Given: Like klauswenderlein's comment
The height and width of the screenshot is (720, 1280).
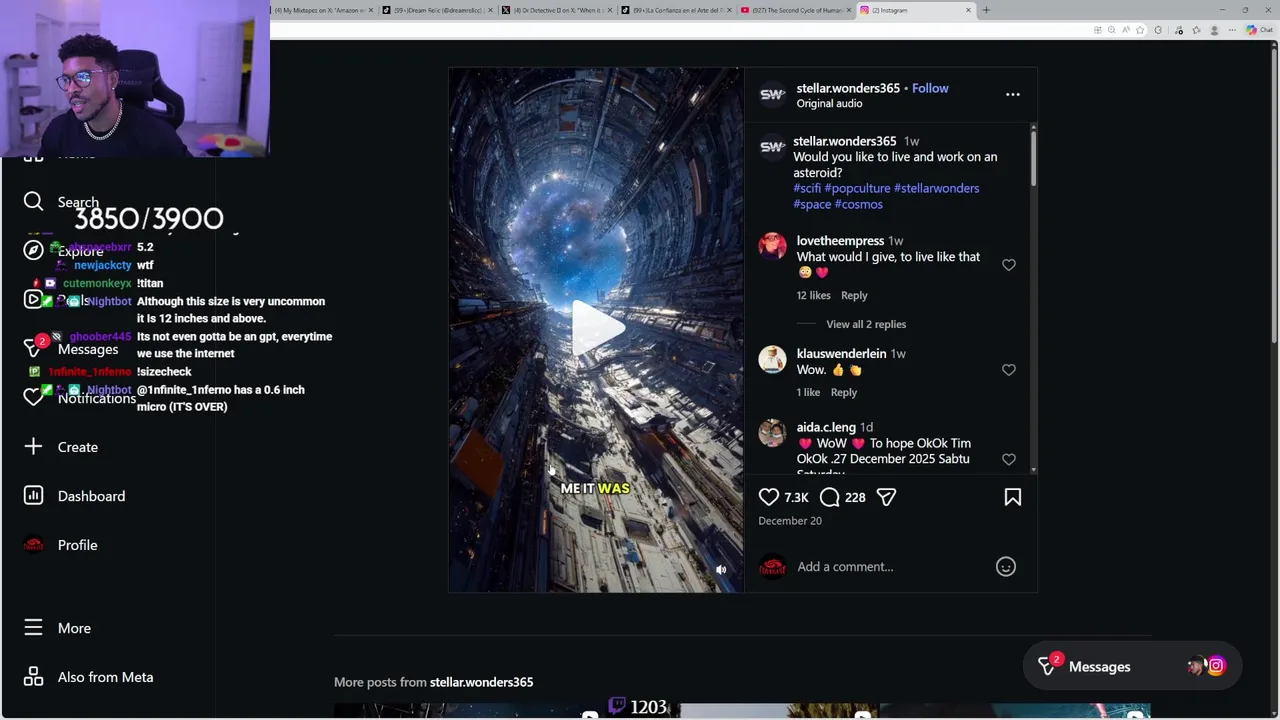Looking at the screenshot, I should 1009,370.
